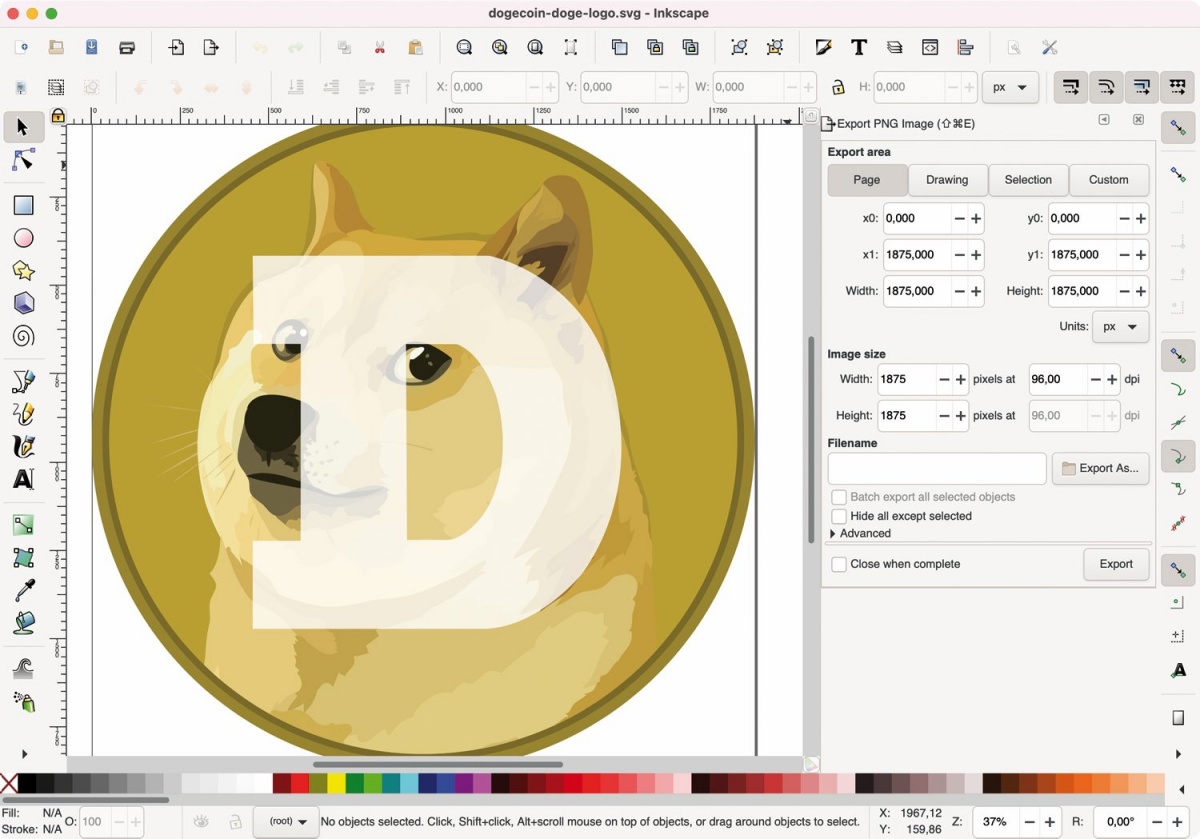Create a new document

[x=21, y=47]
